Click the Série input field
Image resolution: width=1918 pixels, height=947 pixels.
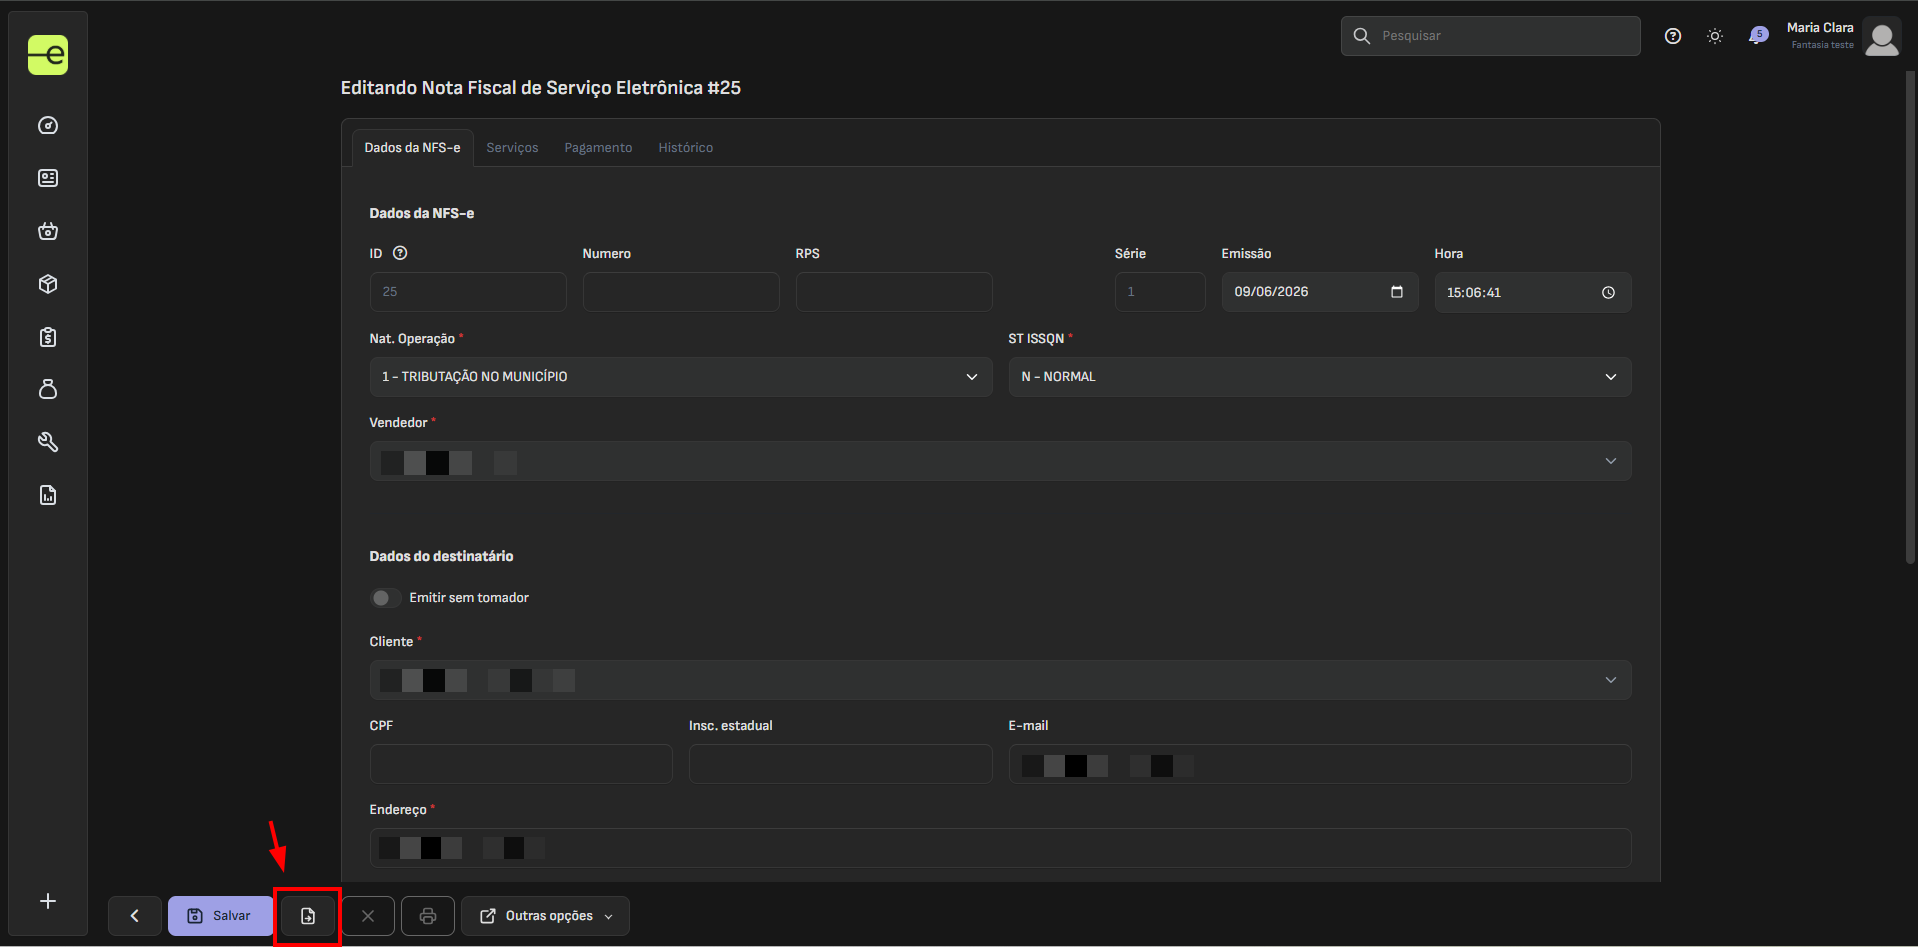click(1160, 292)
